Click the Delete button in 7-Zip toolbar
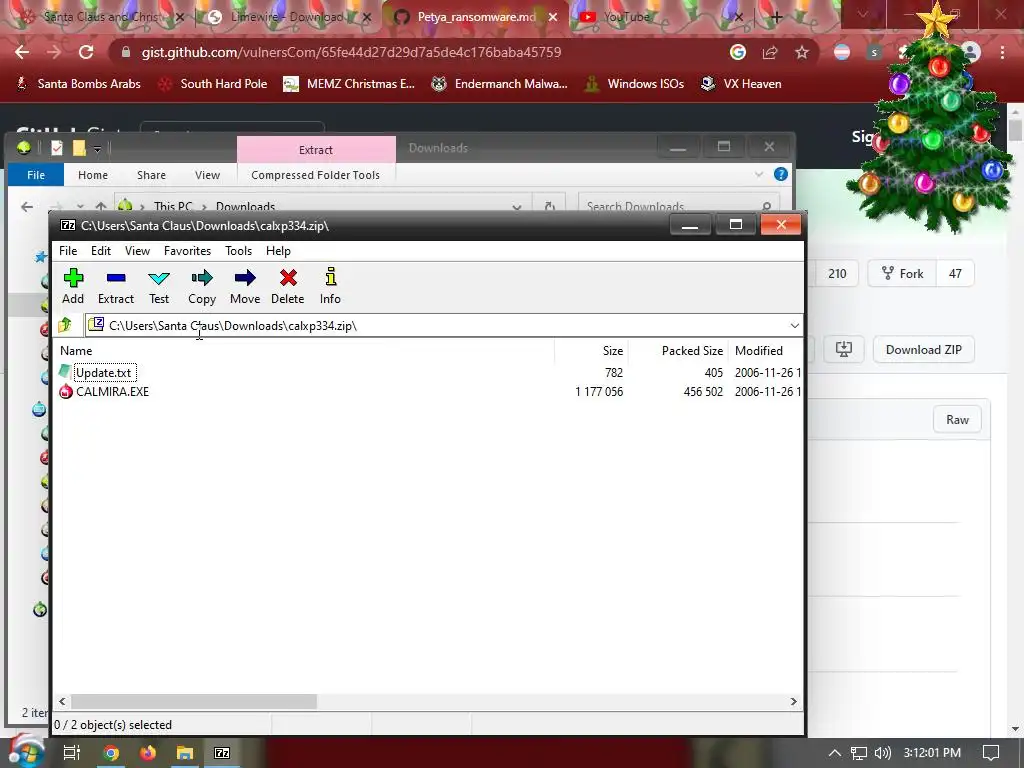1024x768 pixels. pos(288,286)
